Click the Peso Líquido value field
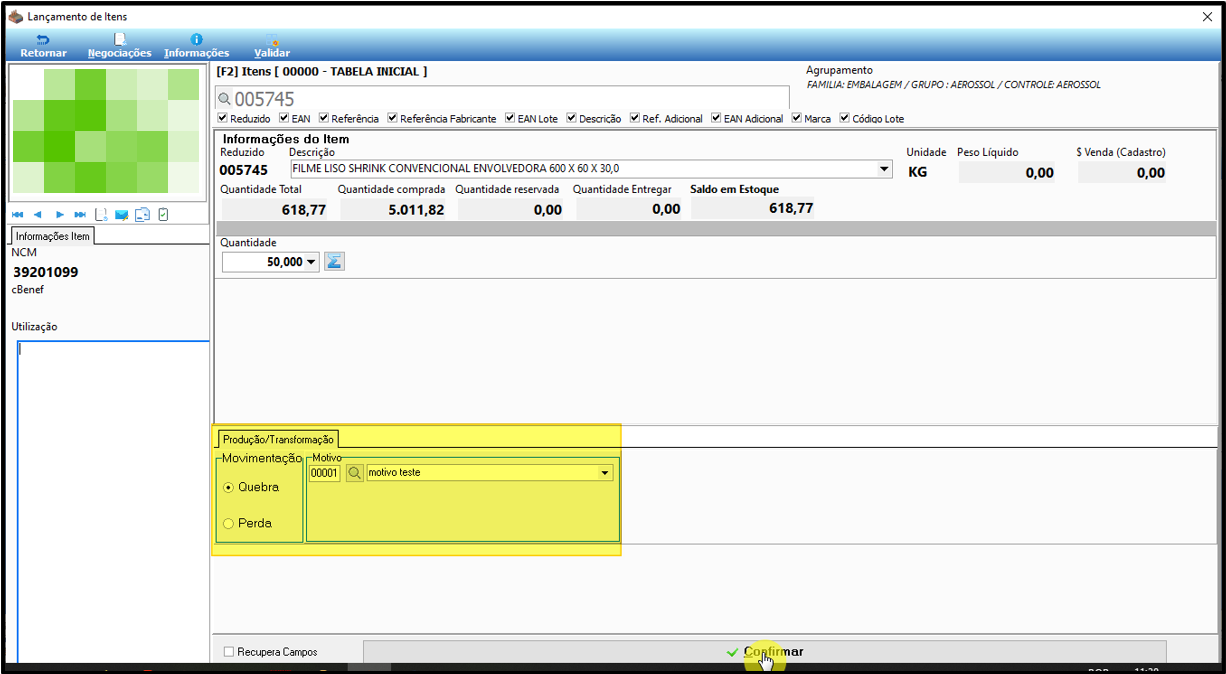The width and height of the screenshot is (1226, 674). (1007, 172)
